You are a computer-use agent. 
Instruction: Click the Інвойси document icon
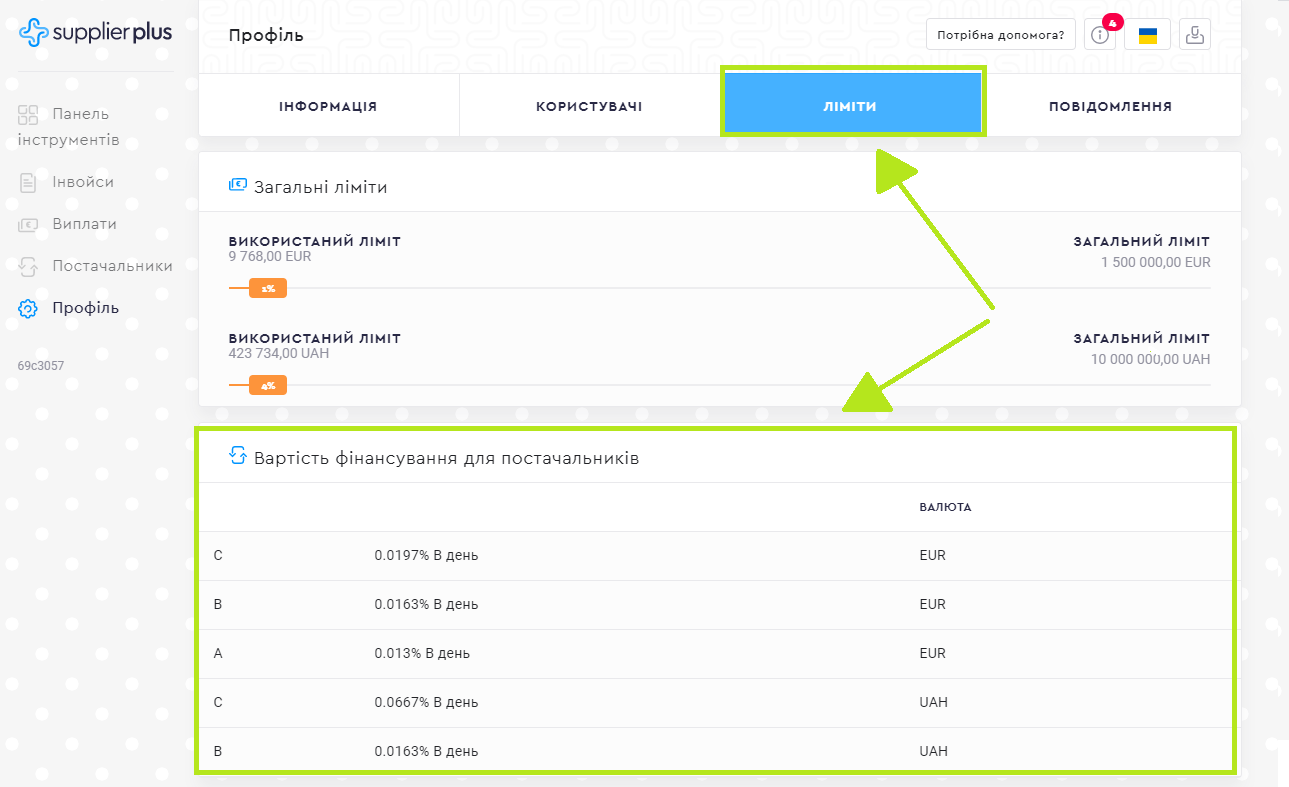[x=29, y=183]
